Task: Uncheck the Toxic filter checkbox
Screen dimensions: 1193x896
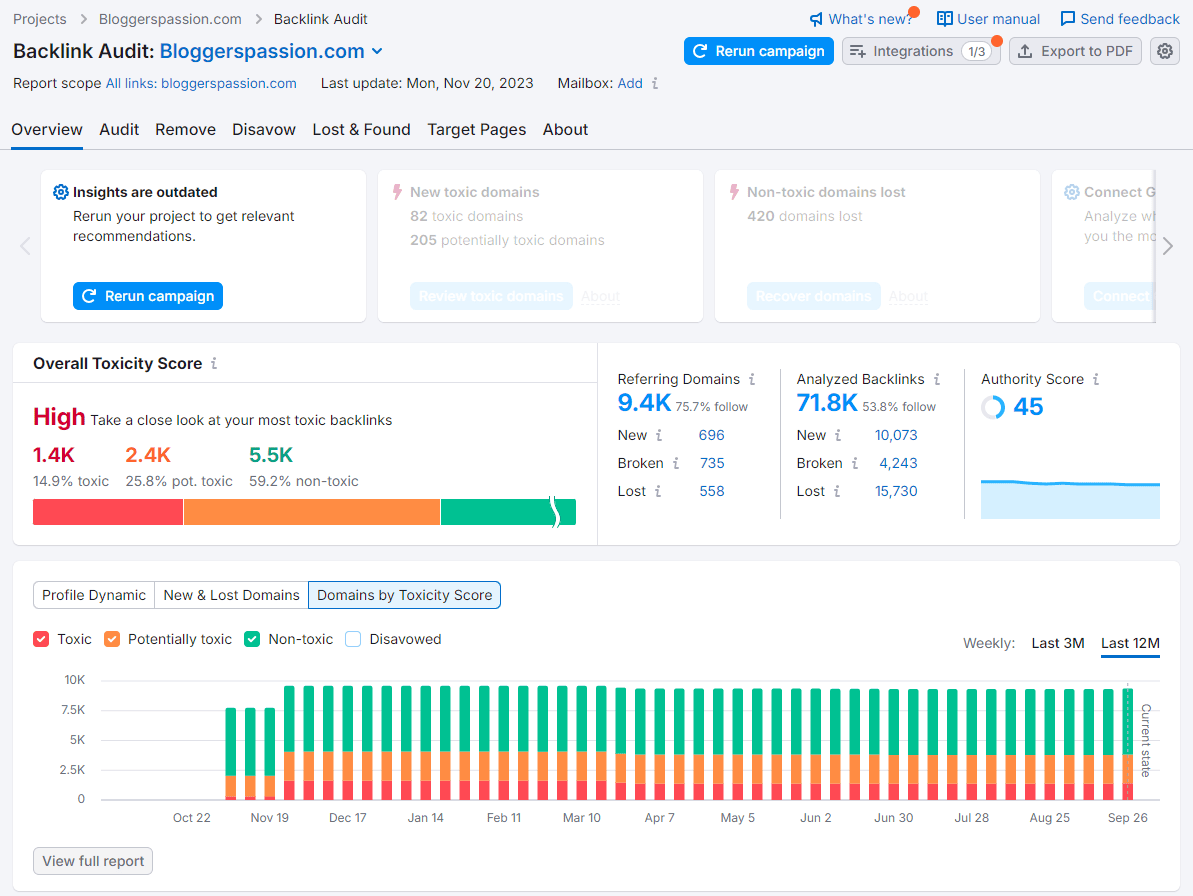Action: tap(40, 638)
